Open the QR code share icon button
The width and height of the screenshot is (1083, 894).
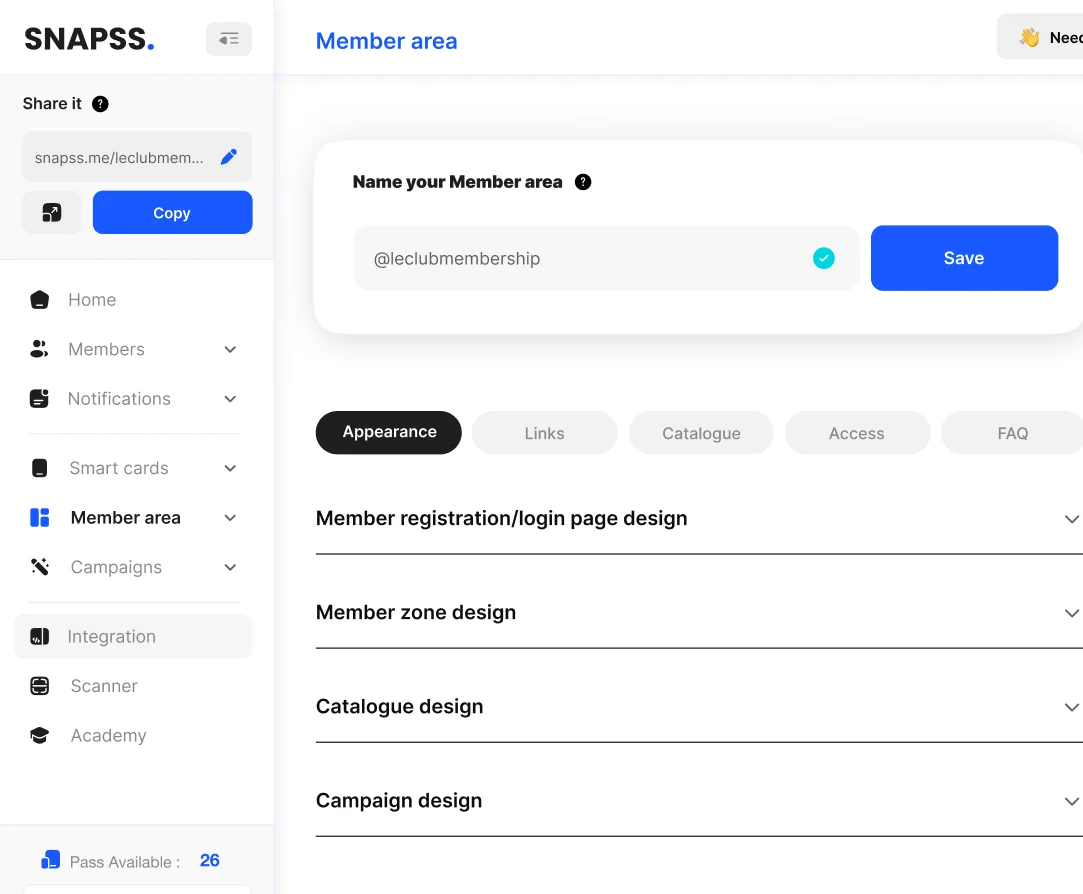click(x=52, y=213)
